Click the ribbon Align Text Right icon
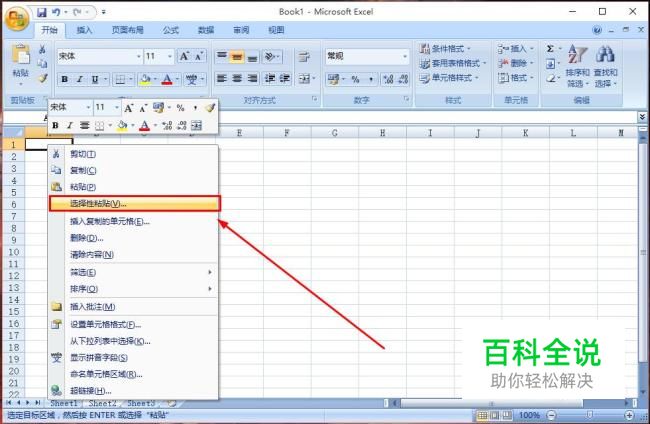Image resolution: width=650 pixels, height=424 pixels. pos(252,78)
